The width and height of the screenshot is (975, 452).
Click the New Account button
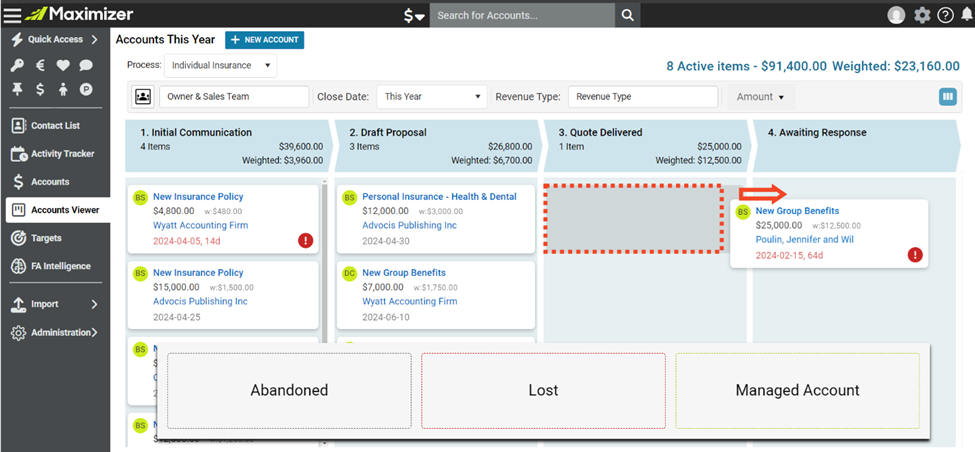[x=264, y=40]
